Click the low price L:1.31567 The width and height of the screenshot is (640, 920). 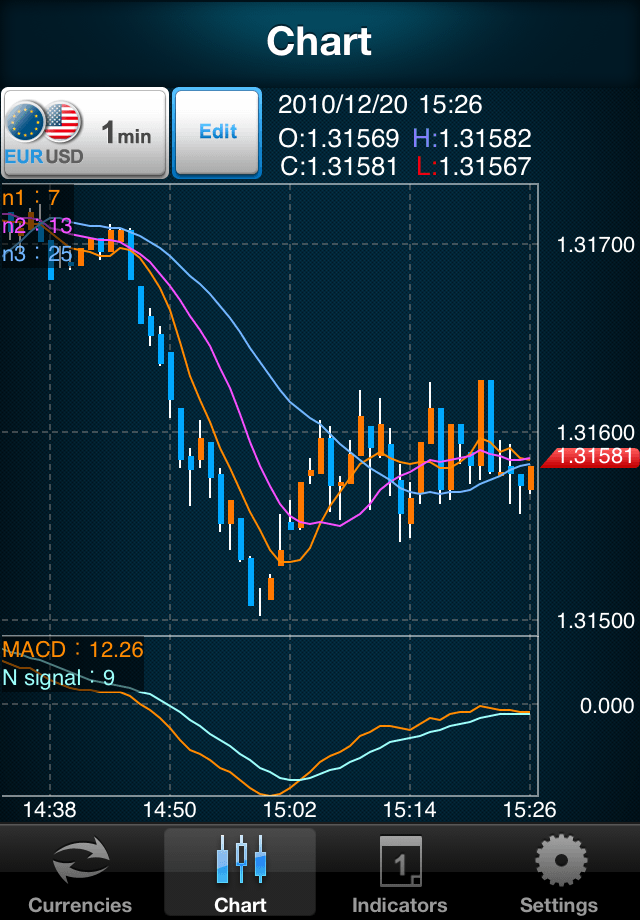click(474, 167)
